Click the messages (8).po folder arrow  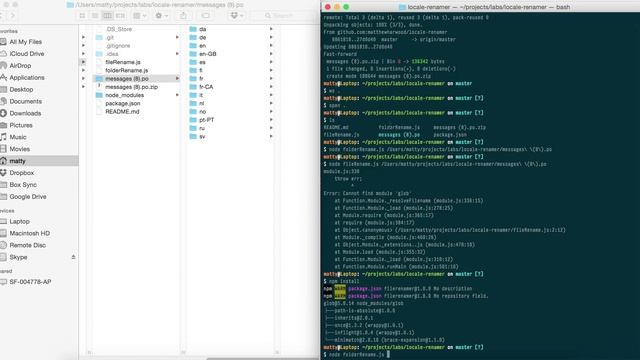coord(177,78)
